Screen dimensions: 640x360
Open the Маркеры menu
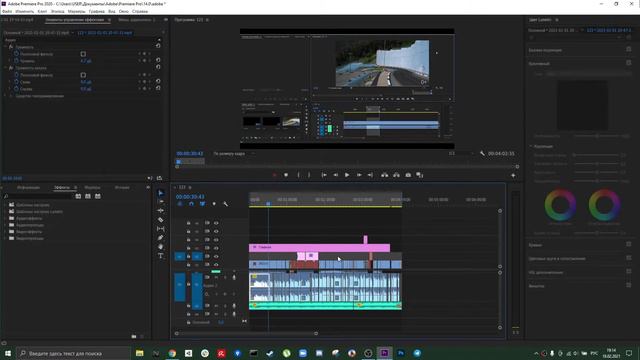[x=76, y=11]
